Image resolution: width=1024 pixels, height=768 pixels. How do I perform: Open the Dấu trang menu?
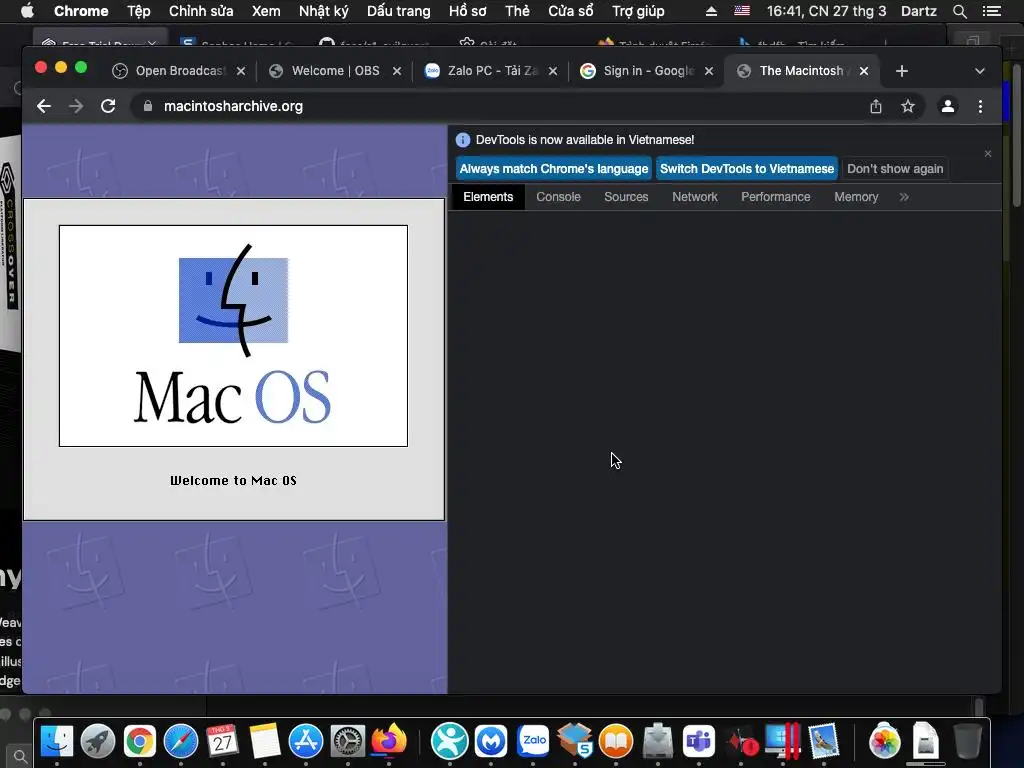(x=398, y=11)
